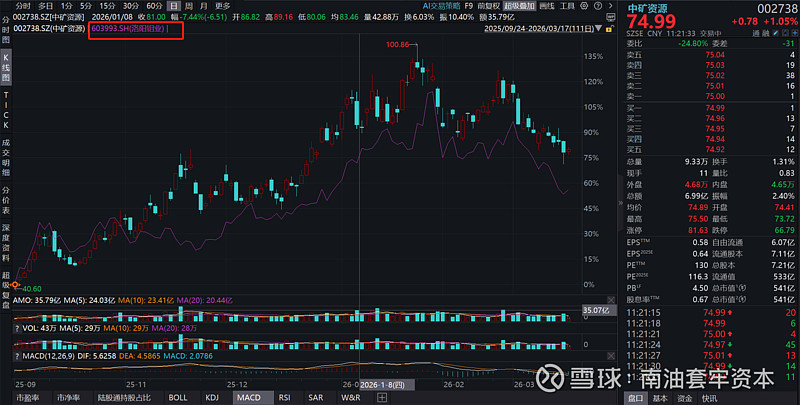Open 画线 drawing tools
The image size is (800, 405).
click(546, 6)
